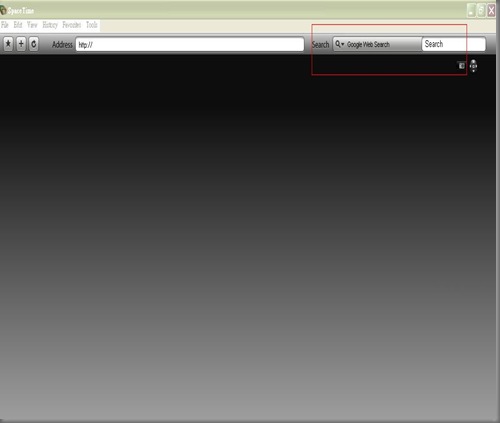The height and width of the screenshot is (423, 500).
Task: Focus the http:// address field
Action: pos(190,44)
